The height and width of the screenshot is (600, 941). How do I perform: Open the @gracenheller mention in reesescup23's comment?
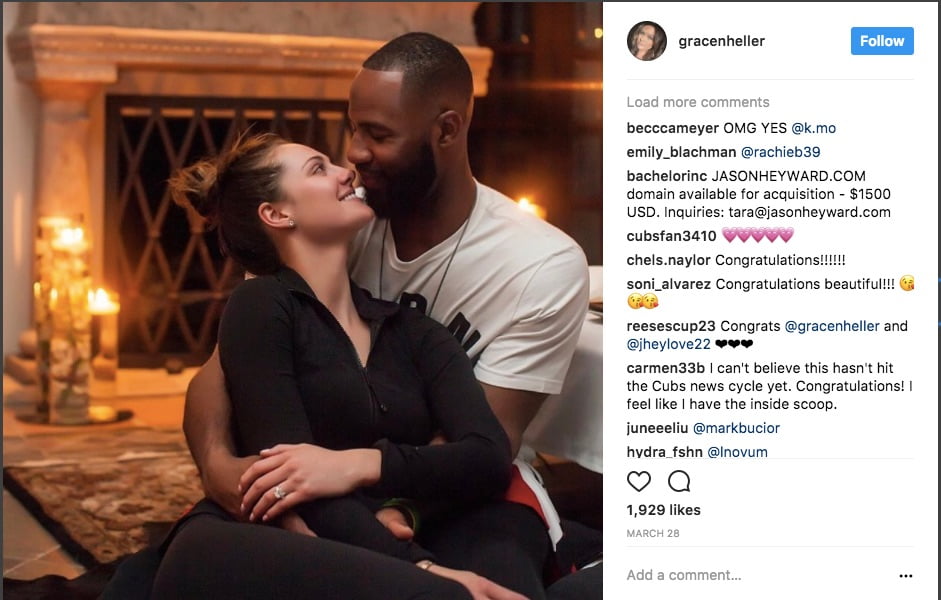point(832,326)
